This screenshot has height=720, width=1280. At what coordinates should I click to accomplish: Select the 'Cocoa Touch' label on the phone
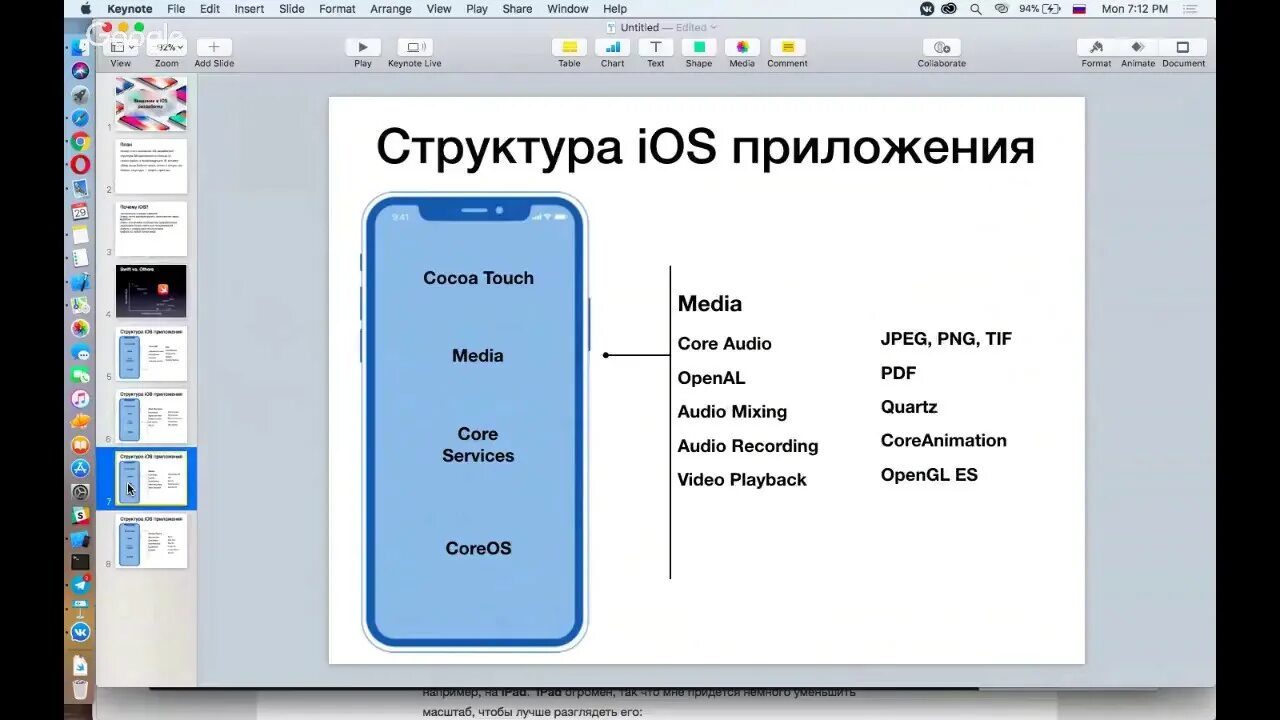pyautogui.click(x=478, y=278)
